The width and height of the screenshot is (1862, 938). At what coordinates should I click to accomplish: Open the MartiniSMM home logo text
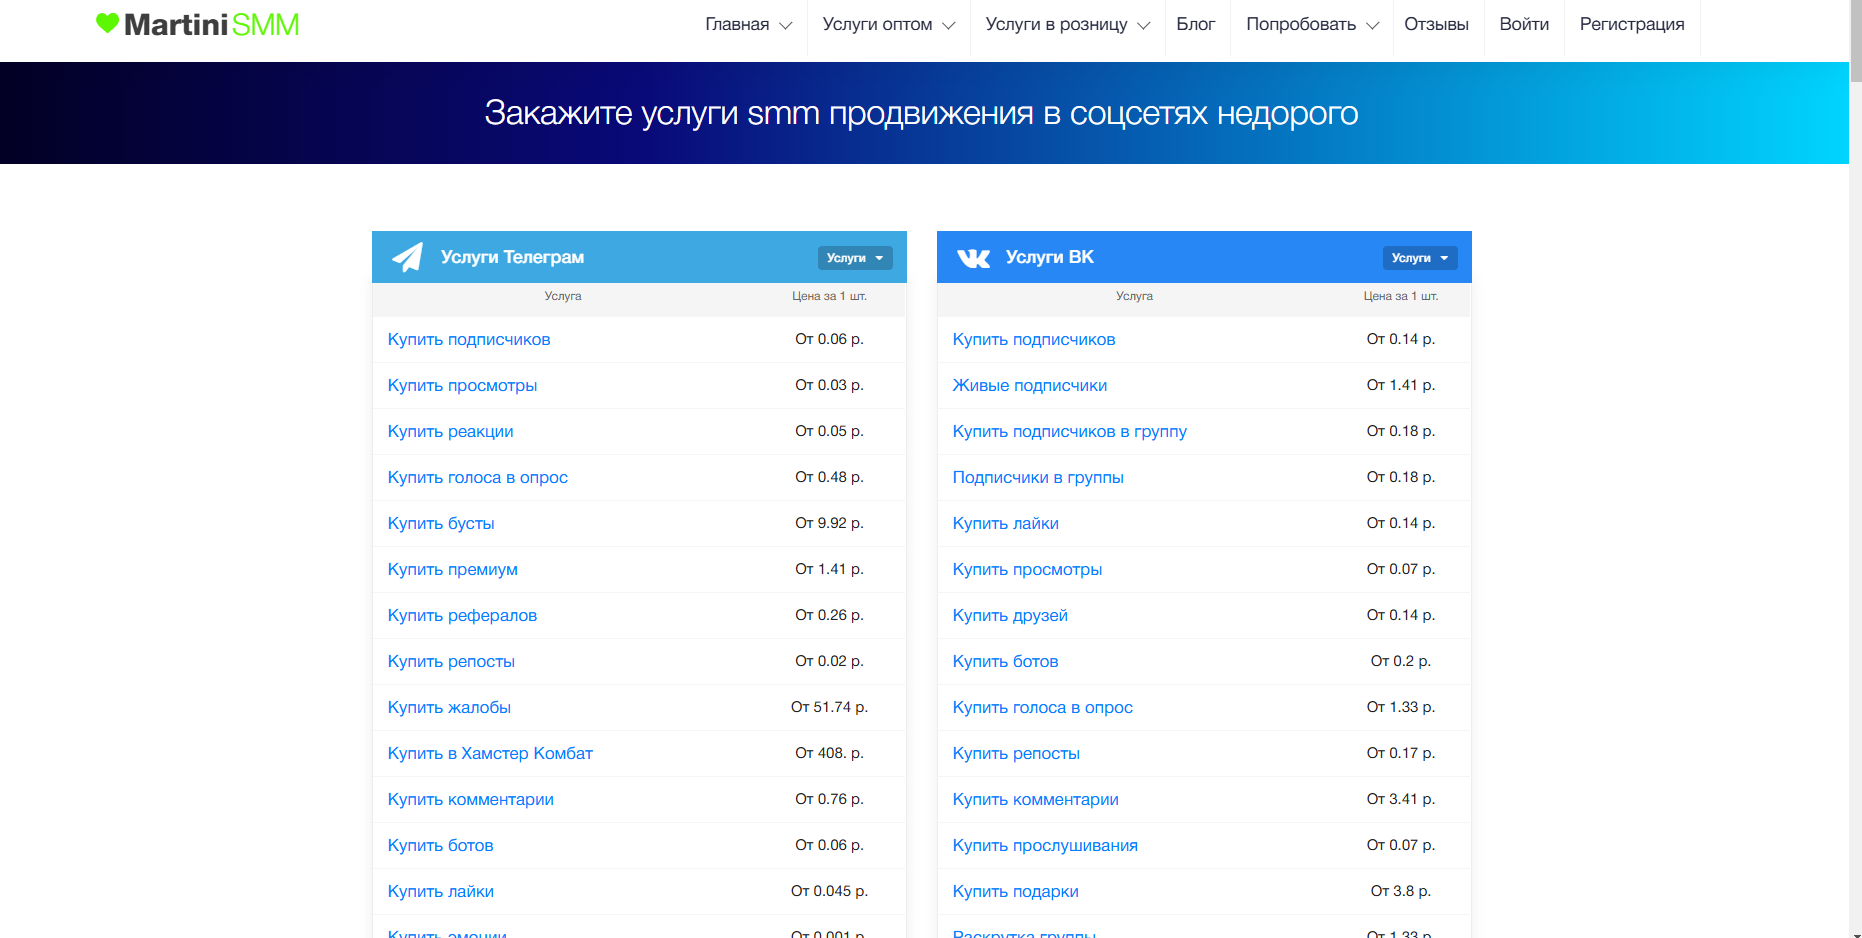(x=211, y=24)
